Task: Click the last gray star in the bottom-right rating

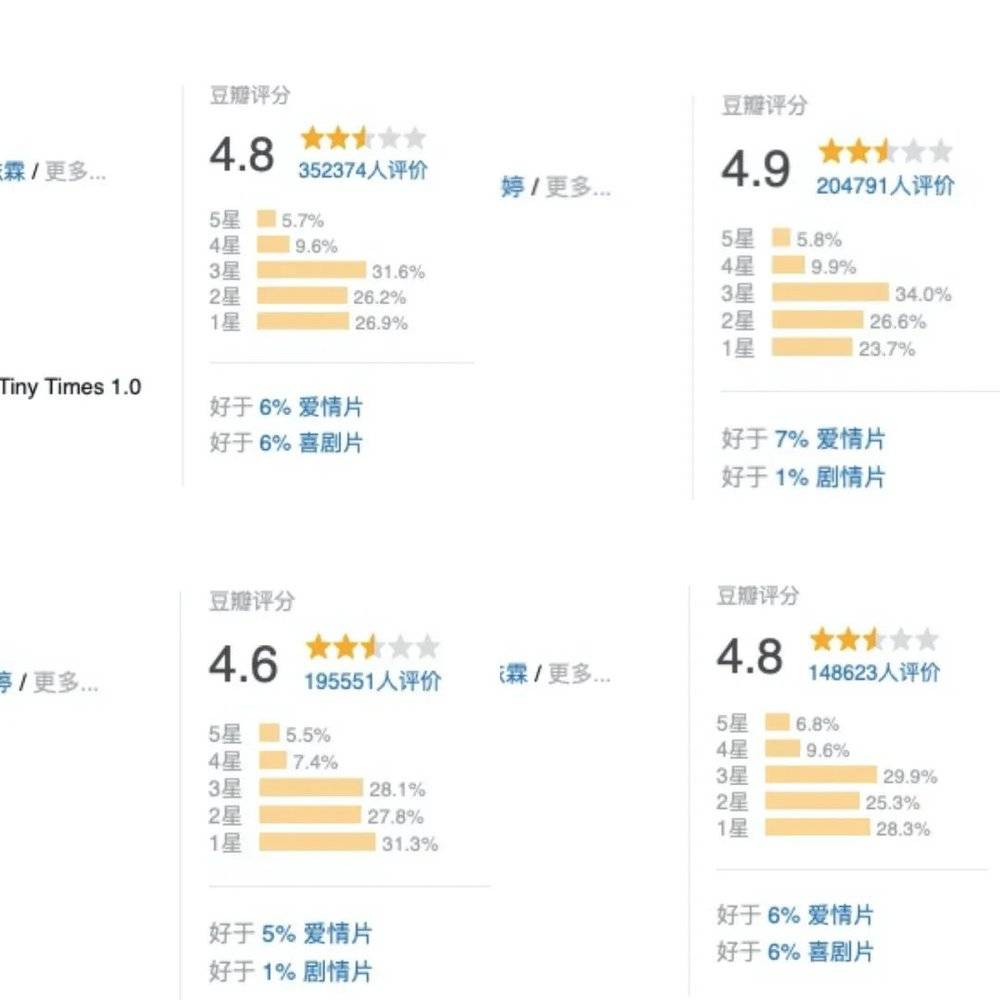Action: (x=928, y=640)
